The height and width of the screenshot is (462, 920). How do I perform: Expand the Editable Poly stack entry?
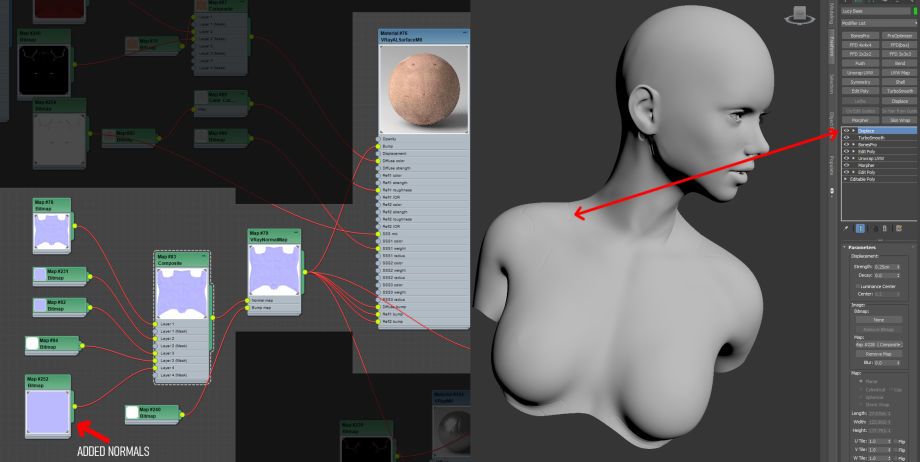point(846,179)
